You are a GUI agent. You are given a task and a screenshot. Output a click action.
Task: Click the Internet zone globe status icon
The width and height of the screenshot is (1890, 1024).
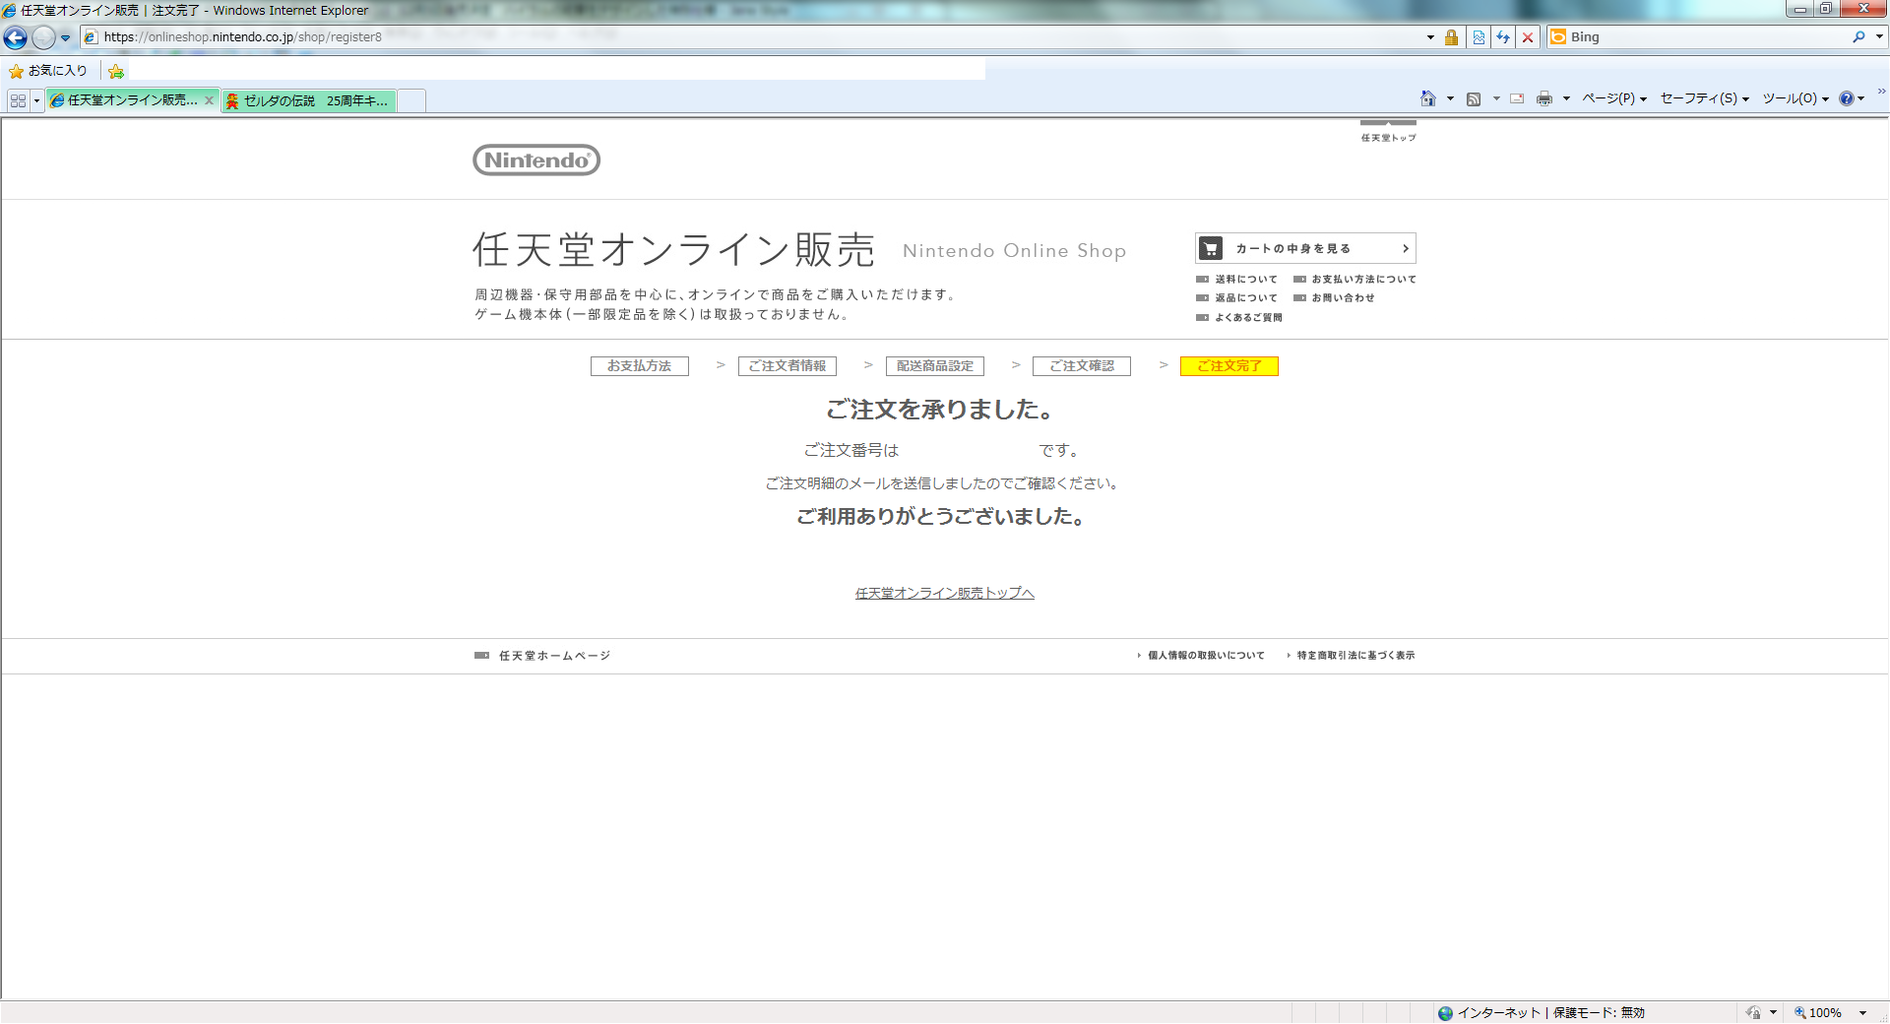pyautogui.click(x=1445, y=1013)
